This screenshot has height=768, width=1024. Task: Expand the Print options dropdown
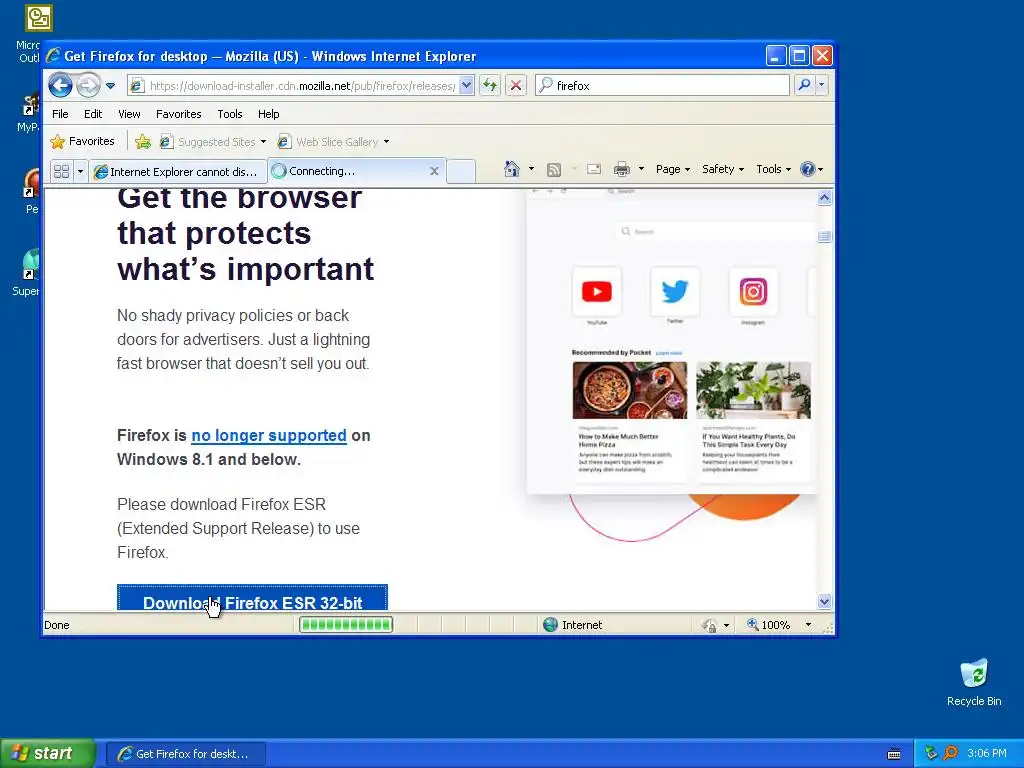tap(641, 169)
